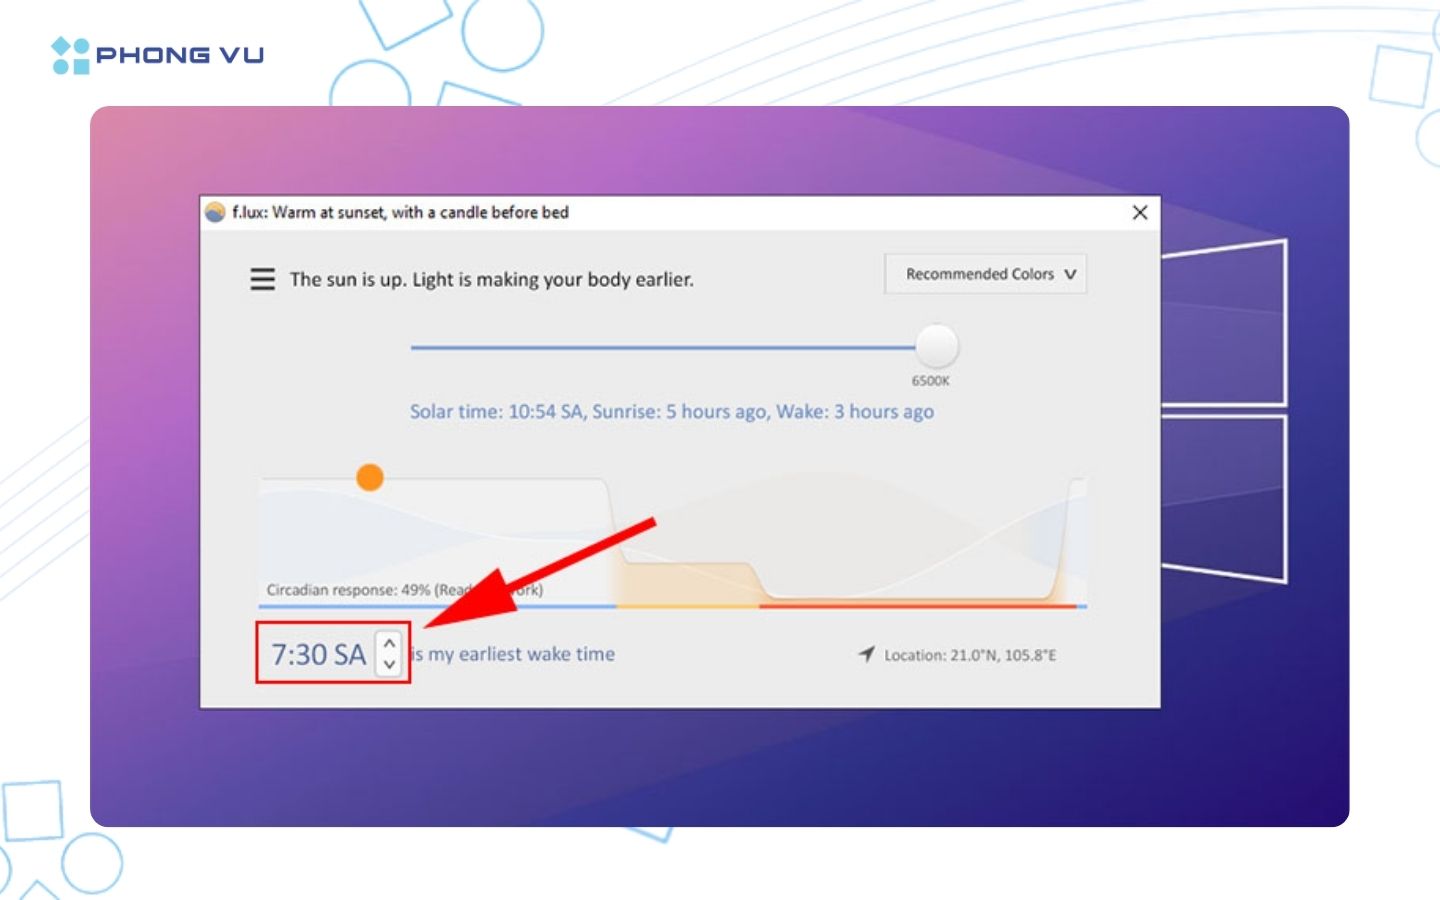Close the f.lux window
This screenshot has width=1440, height=900.
pos(1139,212)
